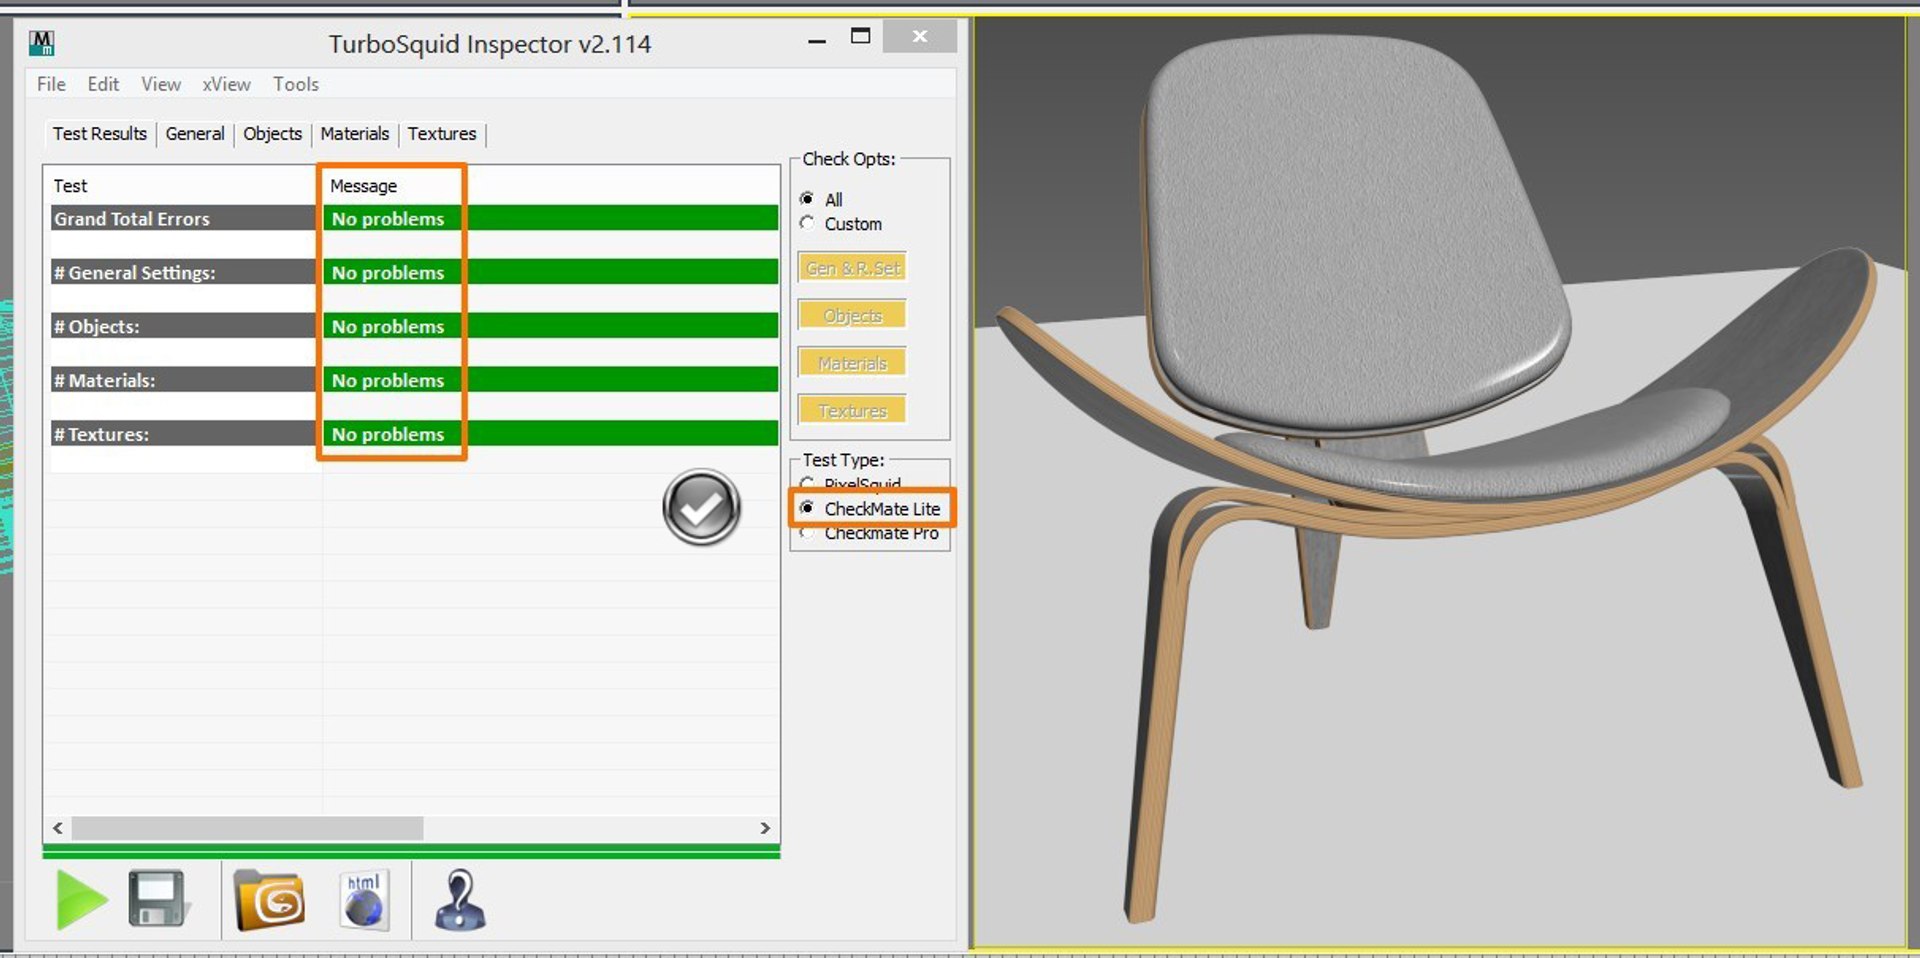Viewport: 1920px width, 958px height.
Task: Switch to Textures tab
Action: (442, 133)
